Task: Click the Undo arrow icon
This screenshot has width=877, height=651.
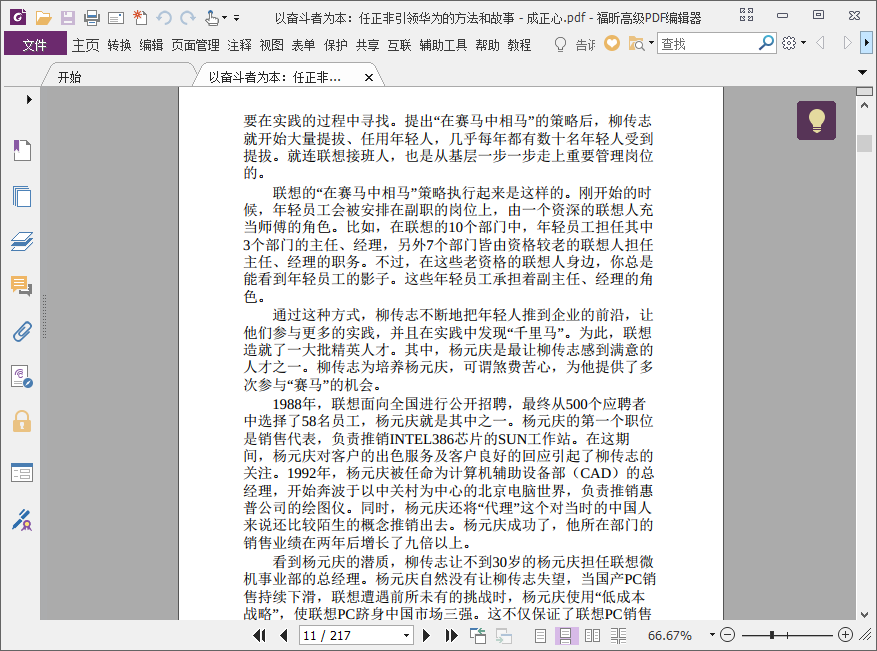Action: [164, 18]
